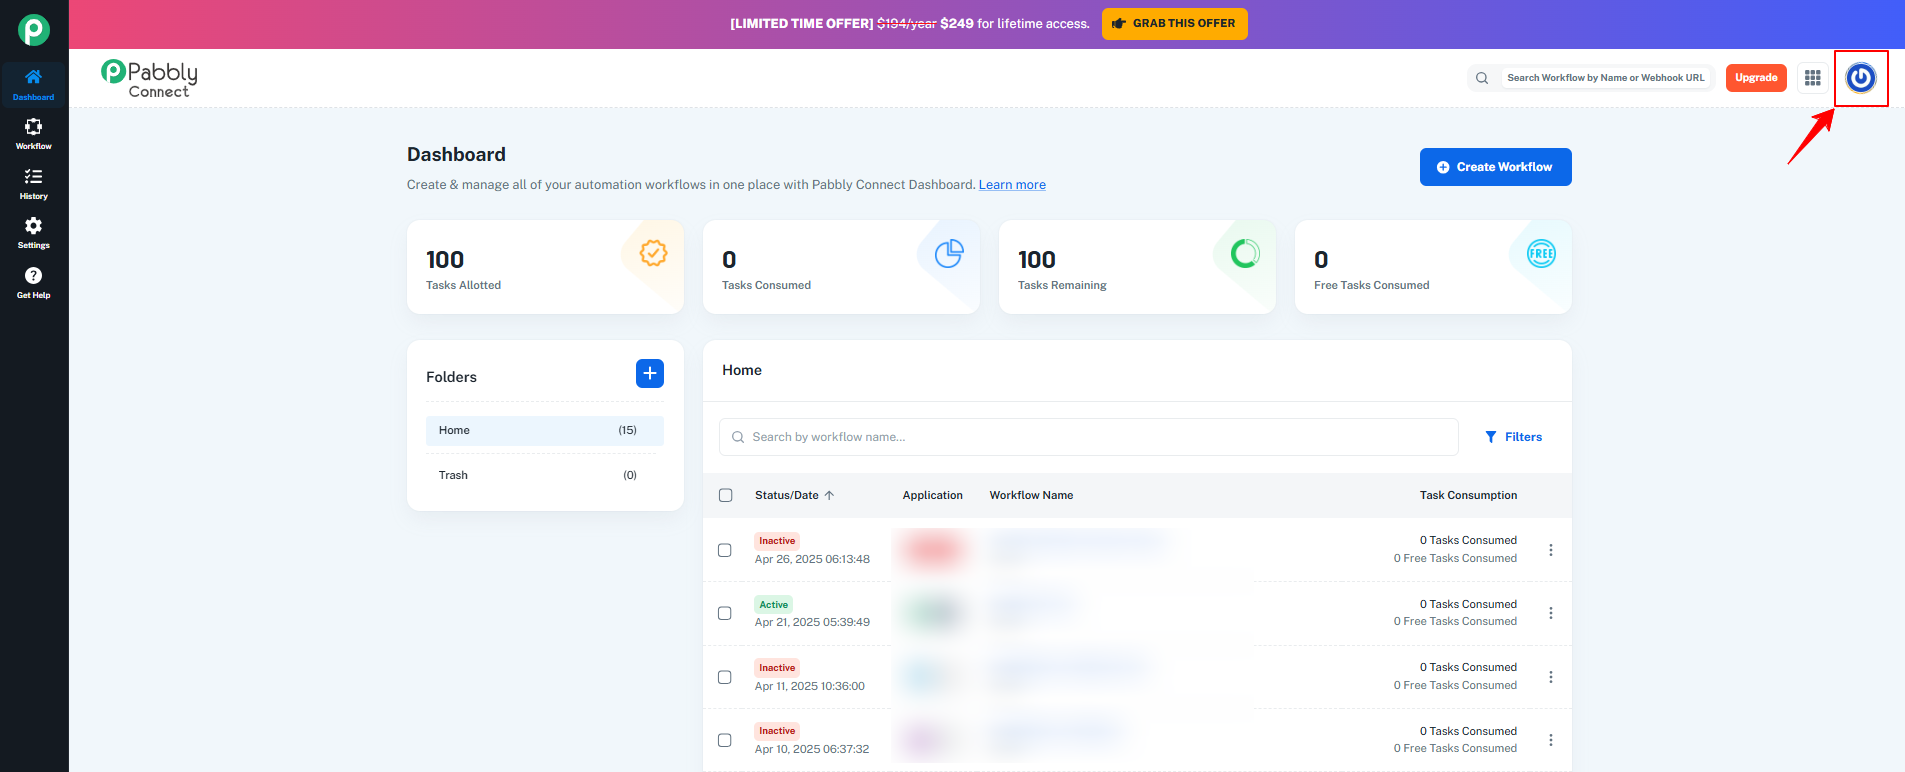Viewport: 1905px width, 772px height.
Task: Click the 100 Tasks Allotted card
Action: pos(545,267)
